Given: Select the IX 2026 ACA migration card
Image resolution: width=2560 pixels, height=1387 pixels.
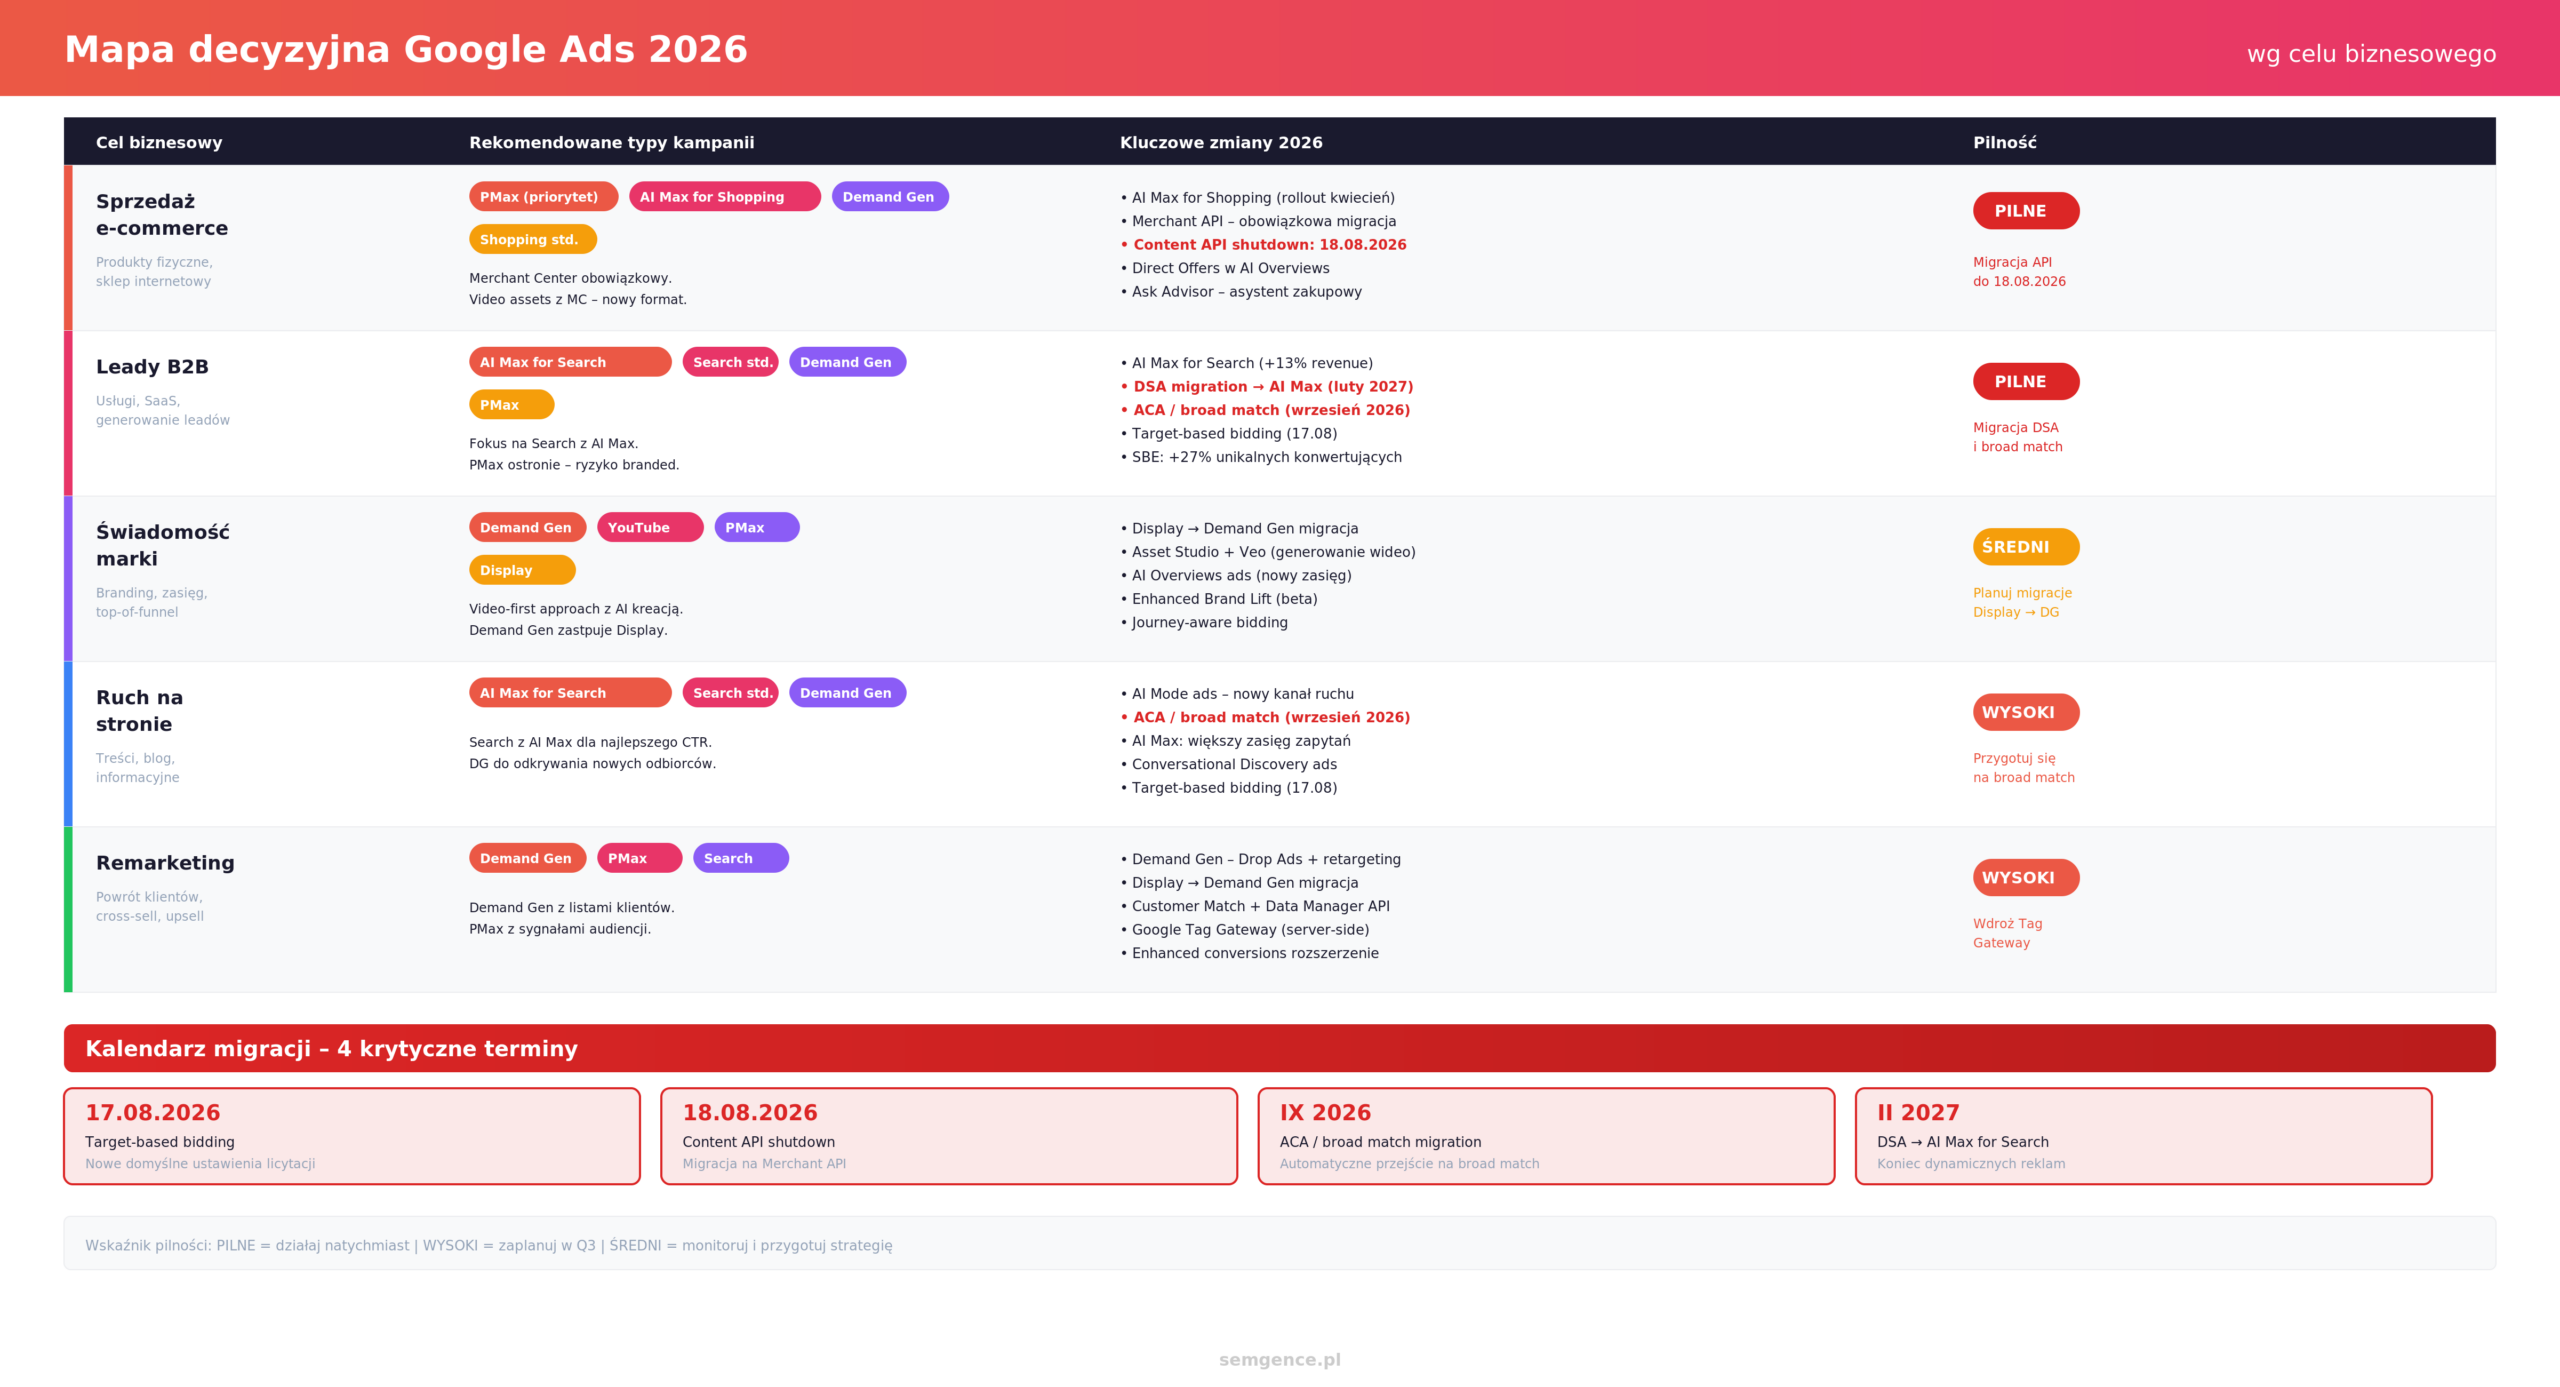Looking at the screenshot, I should point(1546,1137).
